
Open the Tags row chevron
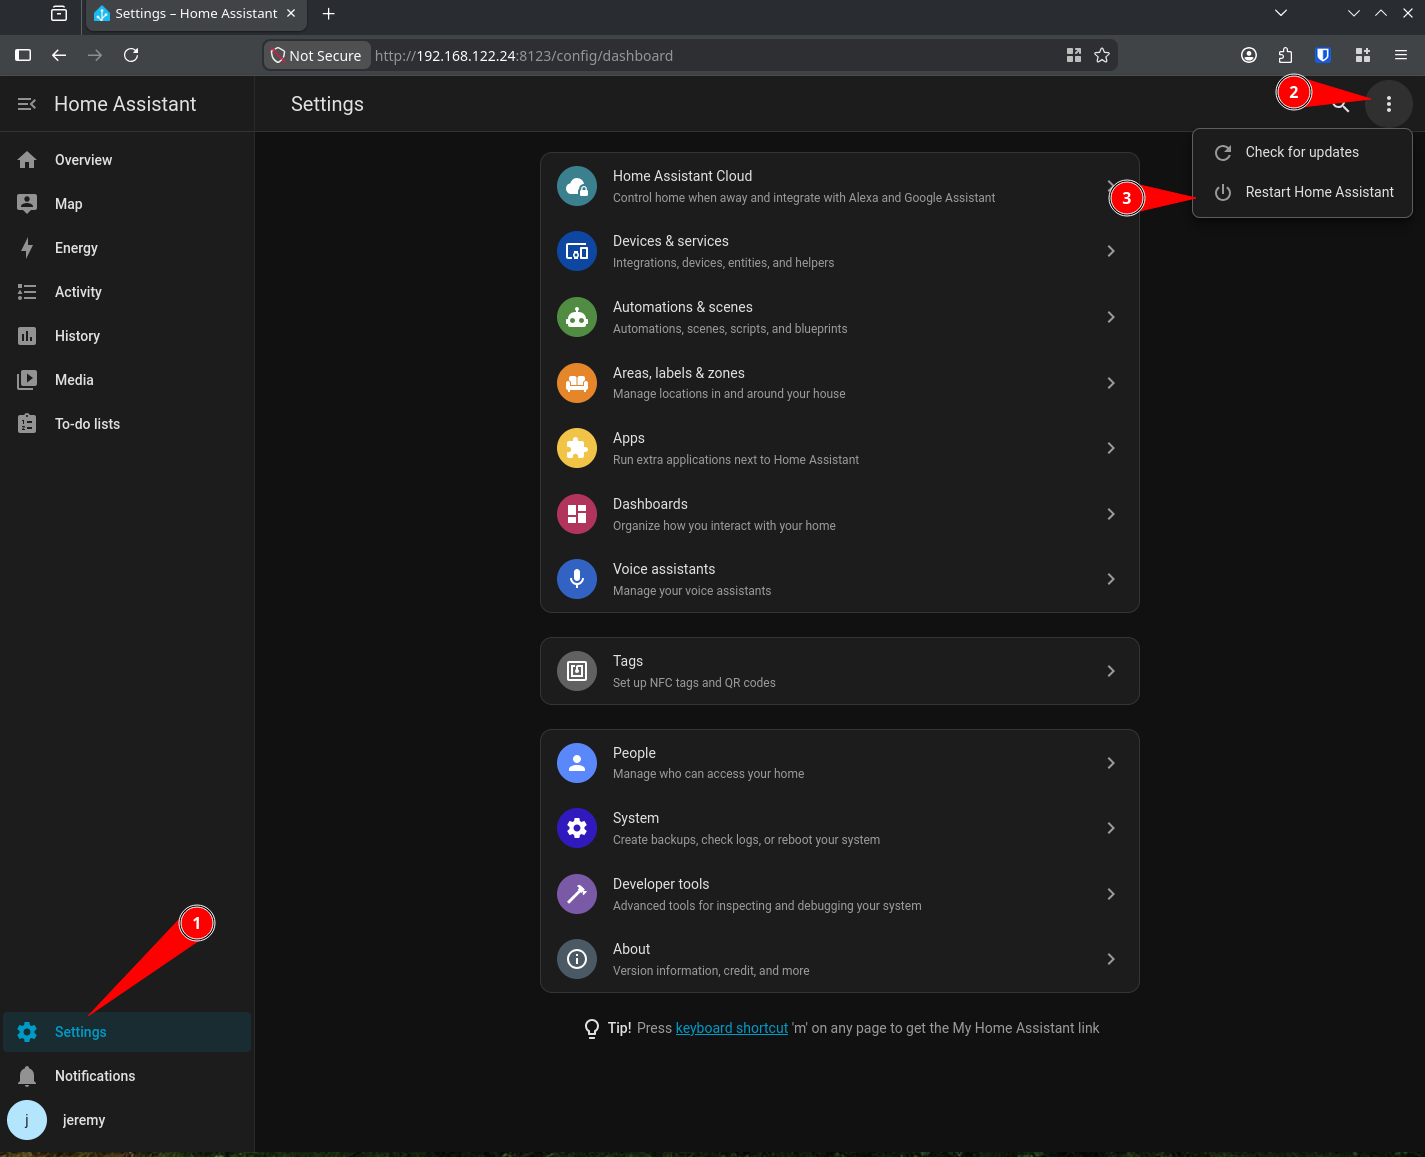(1111, 671)
